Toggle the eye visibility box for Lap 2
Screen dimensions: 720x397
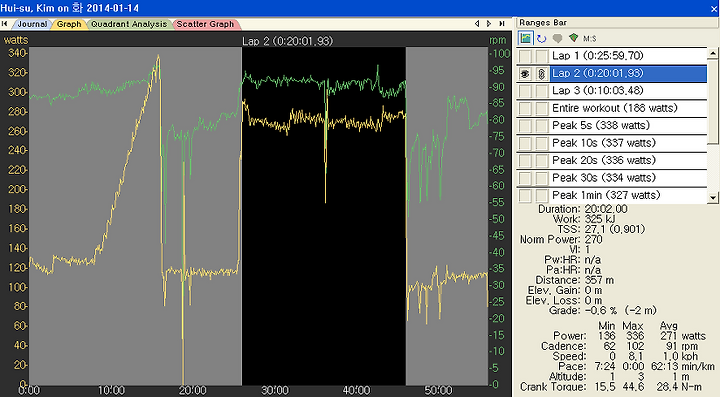pos(525,74)
